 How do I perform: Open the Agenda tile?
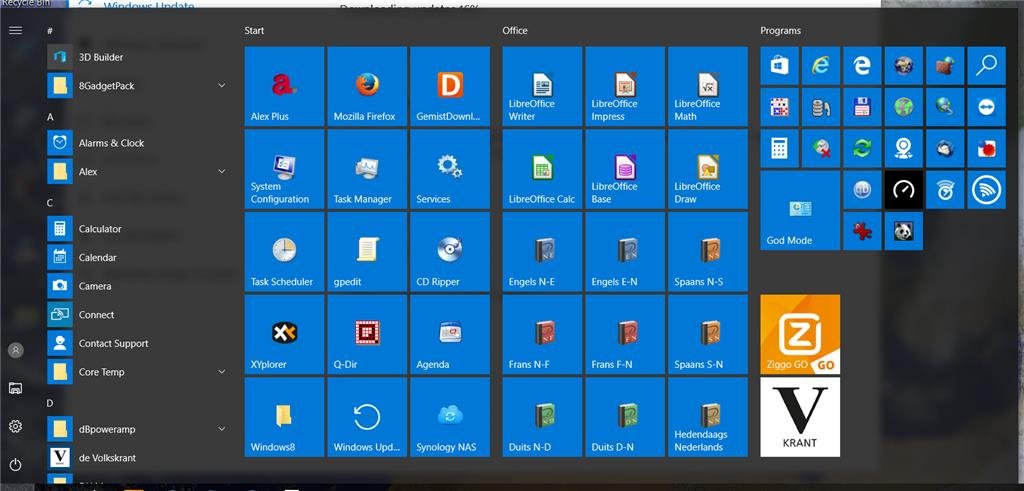[450, 334]
